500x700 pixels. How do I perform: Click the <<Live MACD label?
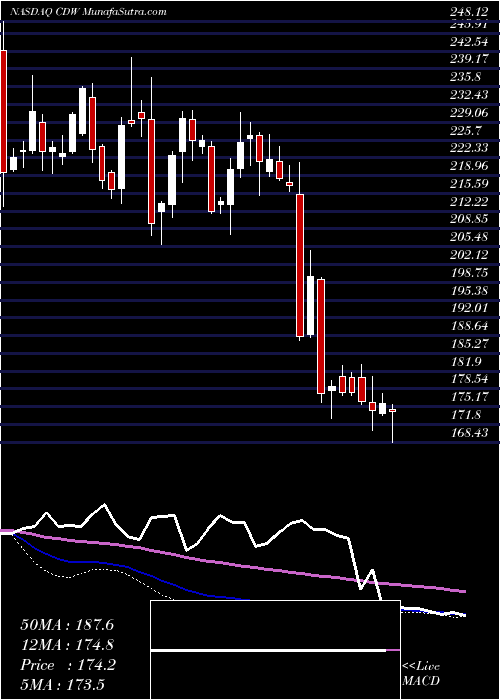coord(421,674)
